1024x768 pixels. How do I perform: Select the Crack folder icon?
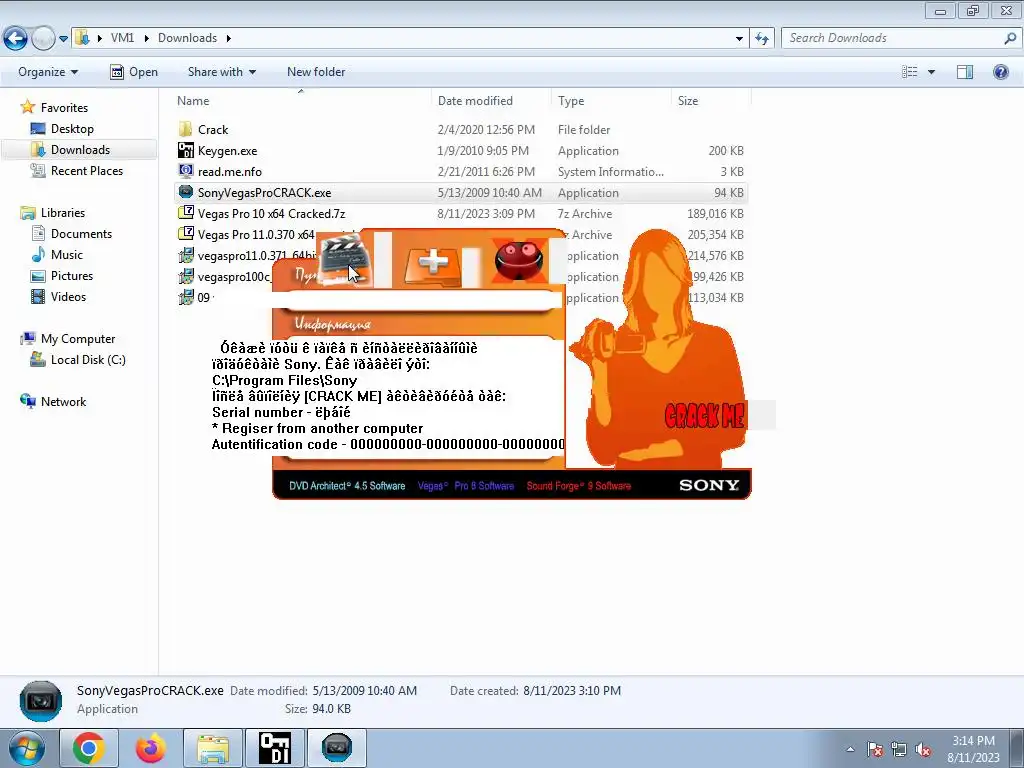click(185, 129)
